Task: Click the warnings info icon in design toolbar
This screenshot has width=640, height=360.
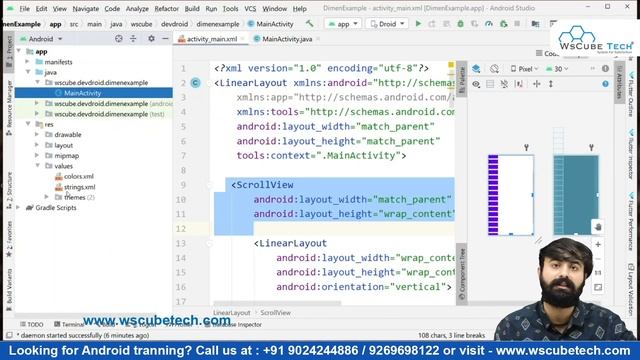Action: click(x=605, y=69)
